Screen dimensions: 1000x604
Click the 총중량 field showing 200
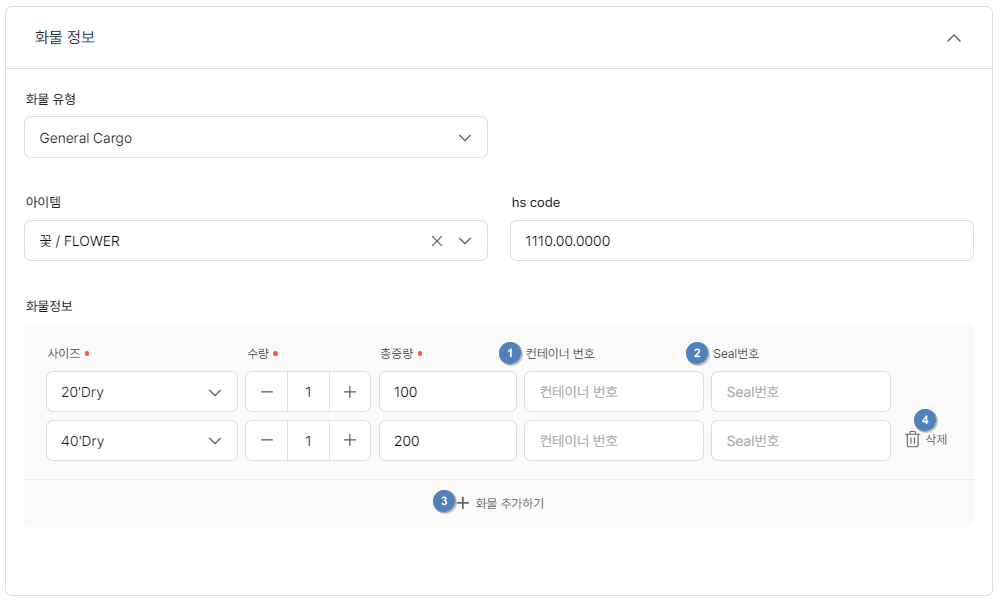click(x=447, y=441)
